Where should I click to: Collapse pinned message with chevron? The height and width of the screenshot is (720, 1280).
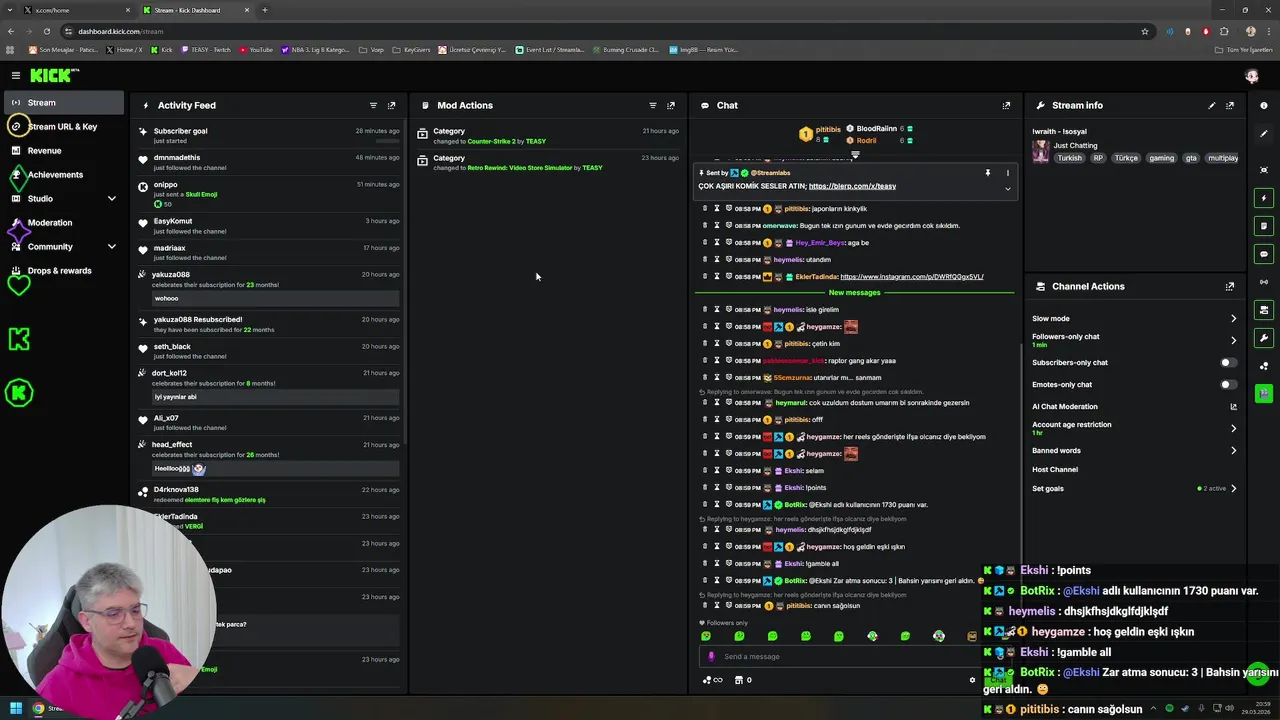coord(1007,188)
